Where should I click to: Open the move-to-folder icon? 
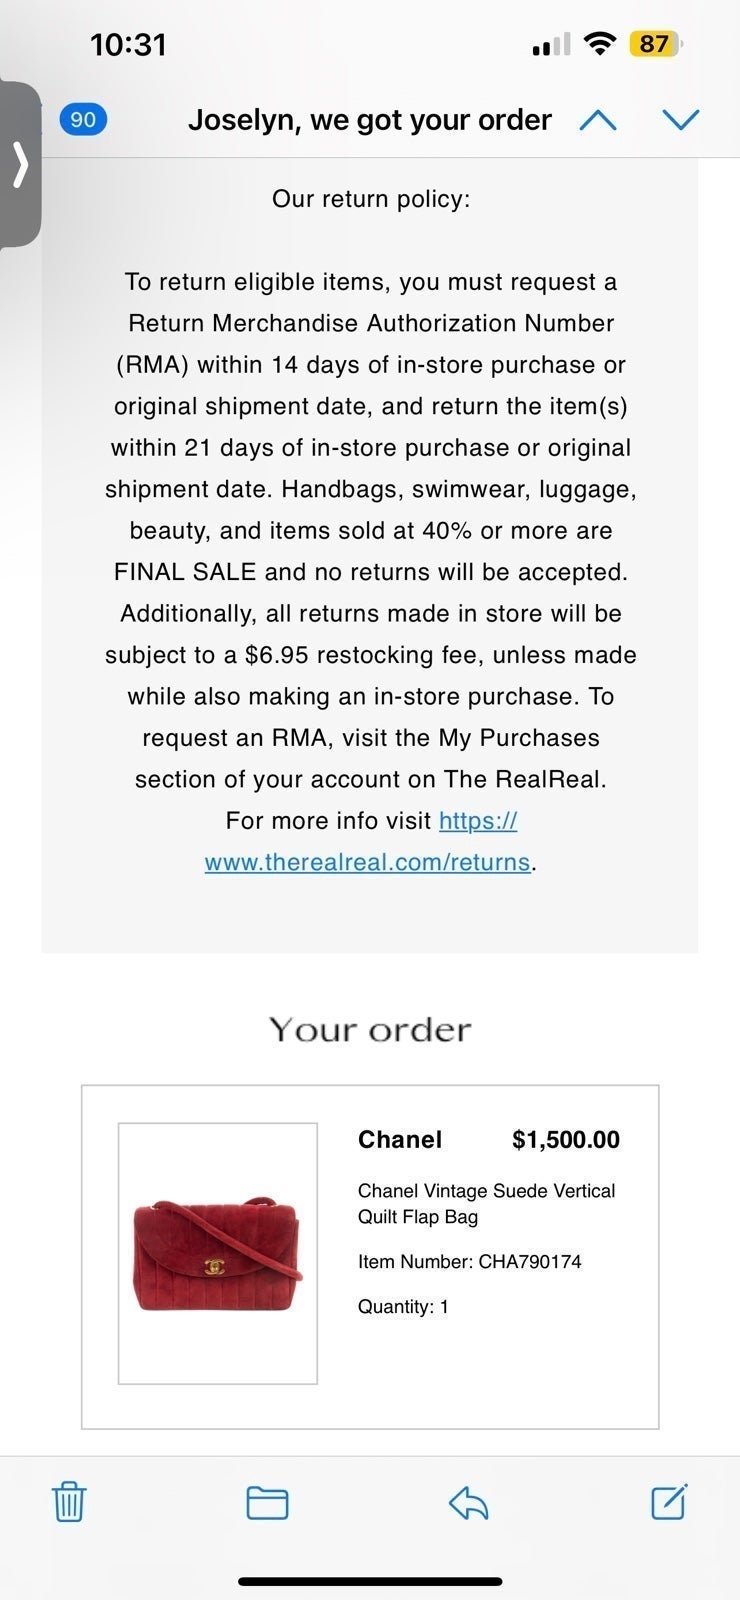[268, 1503]
